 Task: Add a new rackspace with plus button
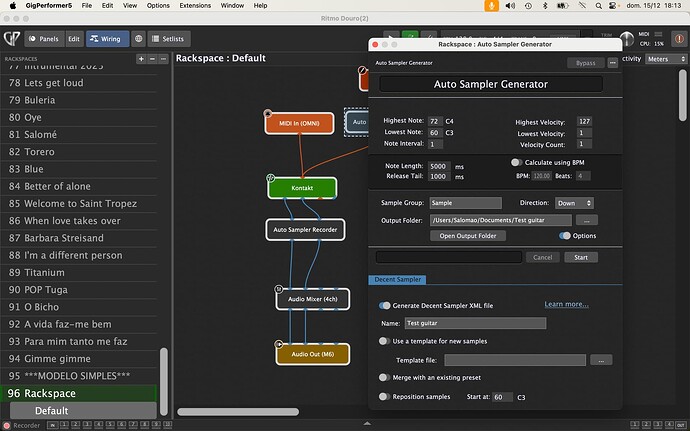pos(141,59)
